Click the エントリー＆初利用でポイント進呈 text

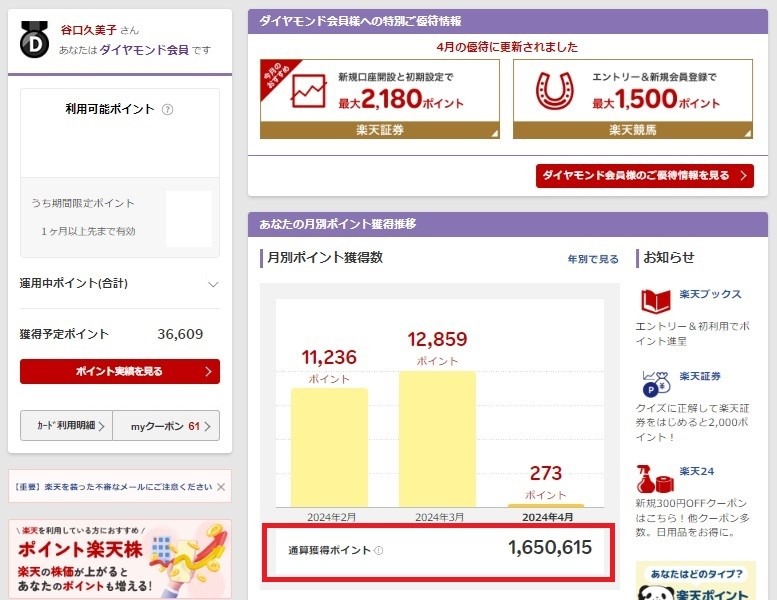(693, 333)
